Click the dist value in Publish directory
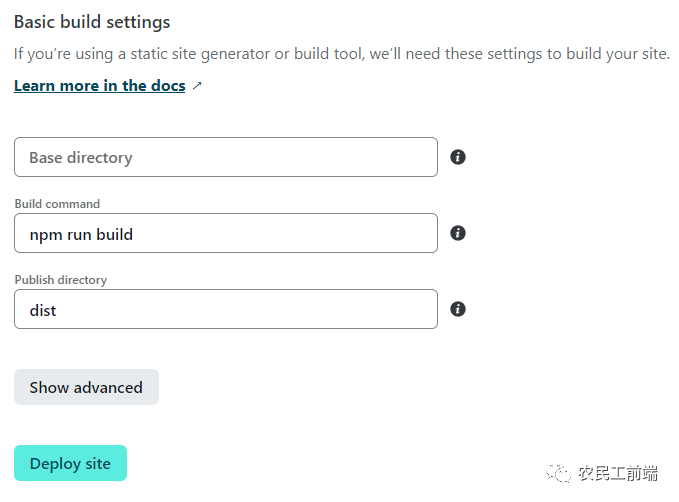The height and width of the screenshot is (502, 679). (43, 310)
